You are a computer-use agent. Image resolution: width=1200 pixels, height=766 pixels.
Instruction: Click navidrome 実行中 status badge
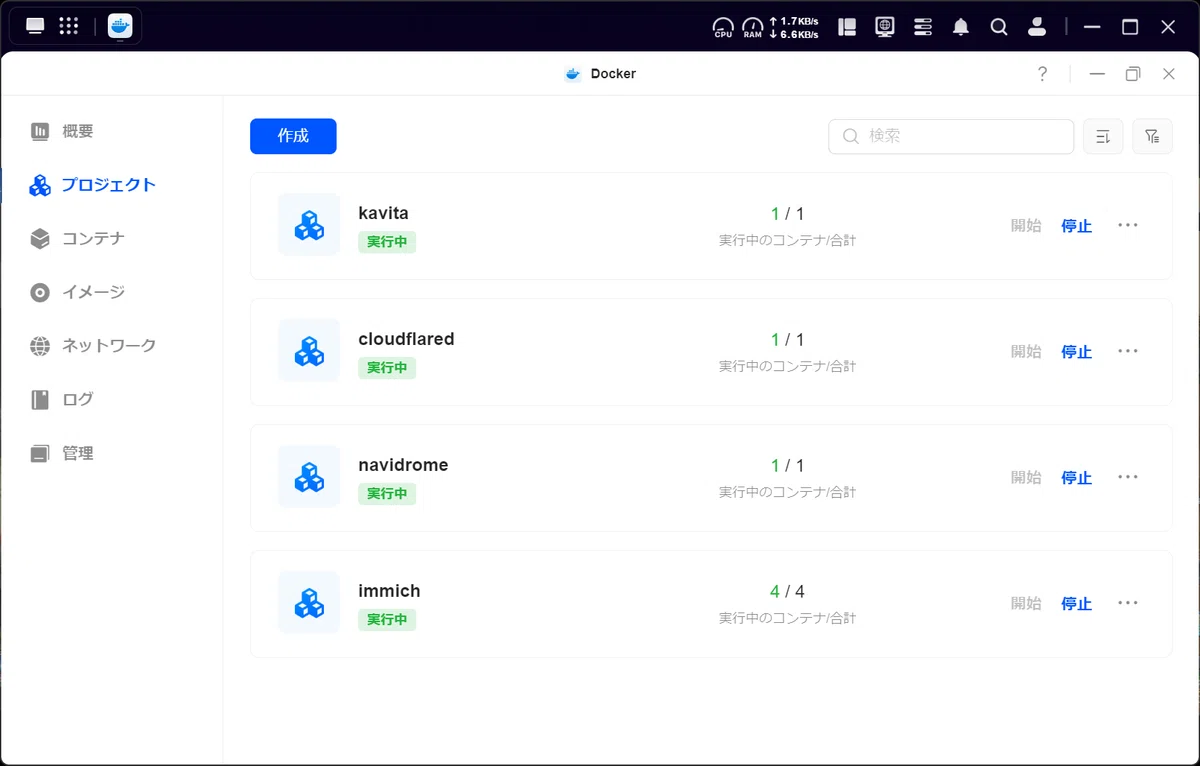click(x=387, y=494)
